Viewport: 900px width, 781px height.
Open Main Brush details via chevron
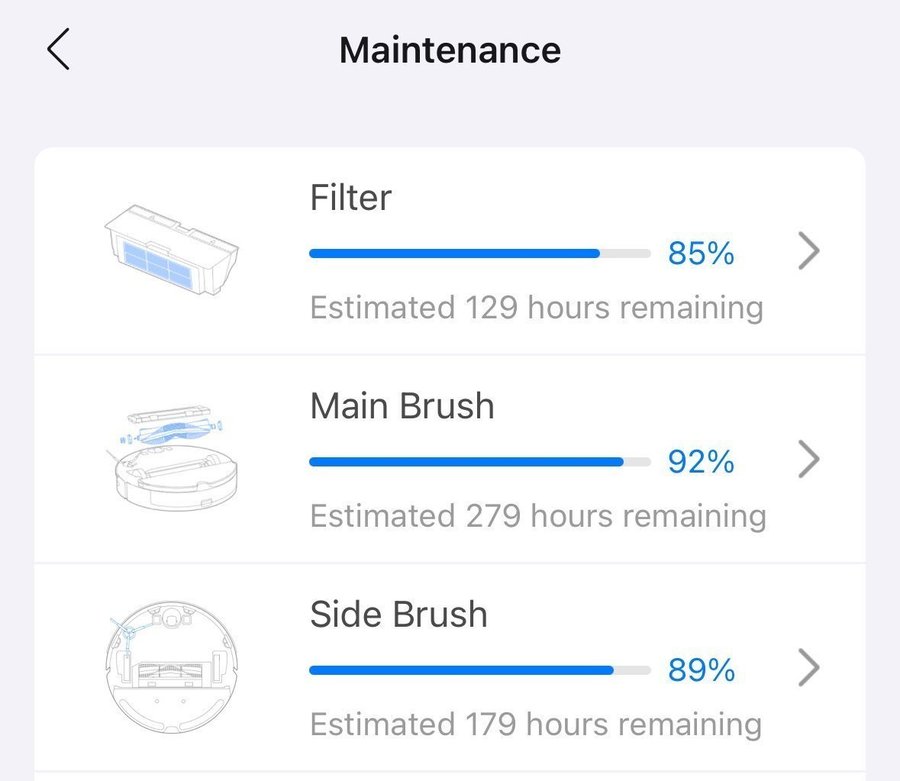coord(809,459)
